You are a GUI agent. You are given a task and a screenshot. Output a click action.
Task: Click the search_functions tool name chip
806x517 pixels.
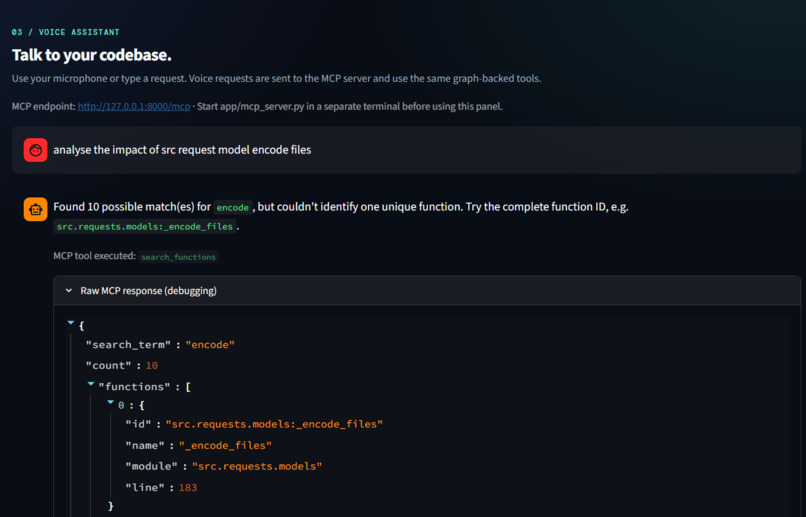tap(178, 256)
